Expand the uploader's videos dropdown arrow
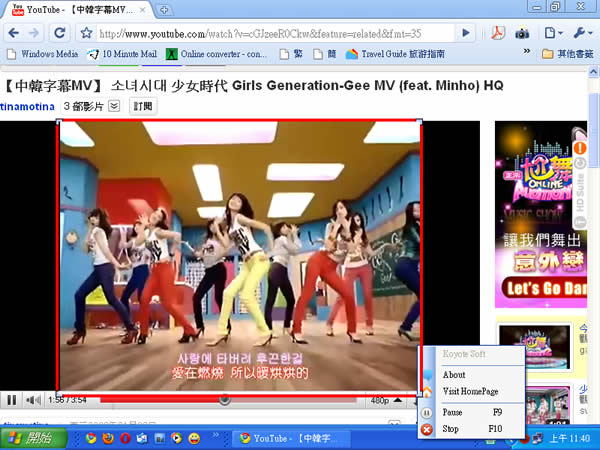This screenshot has height=450, width=600. [113, 105]
